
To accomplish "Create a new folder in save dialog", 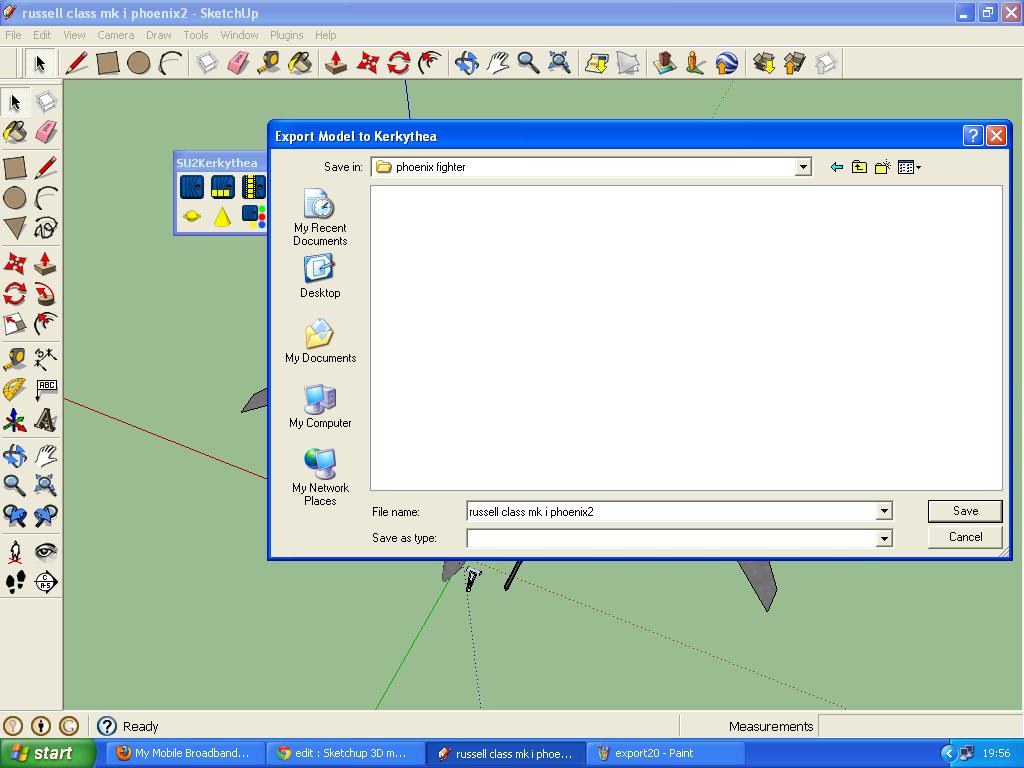I will pos(883,167).
